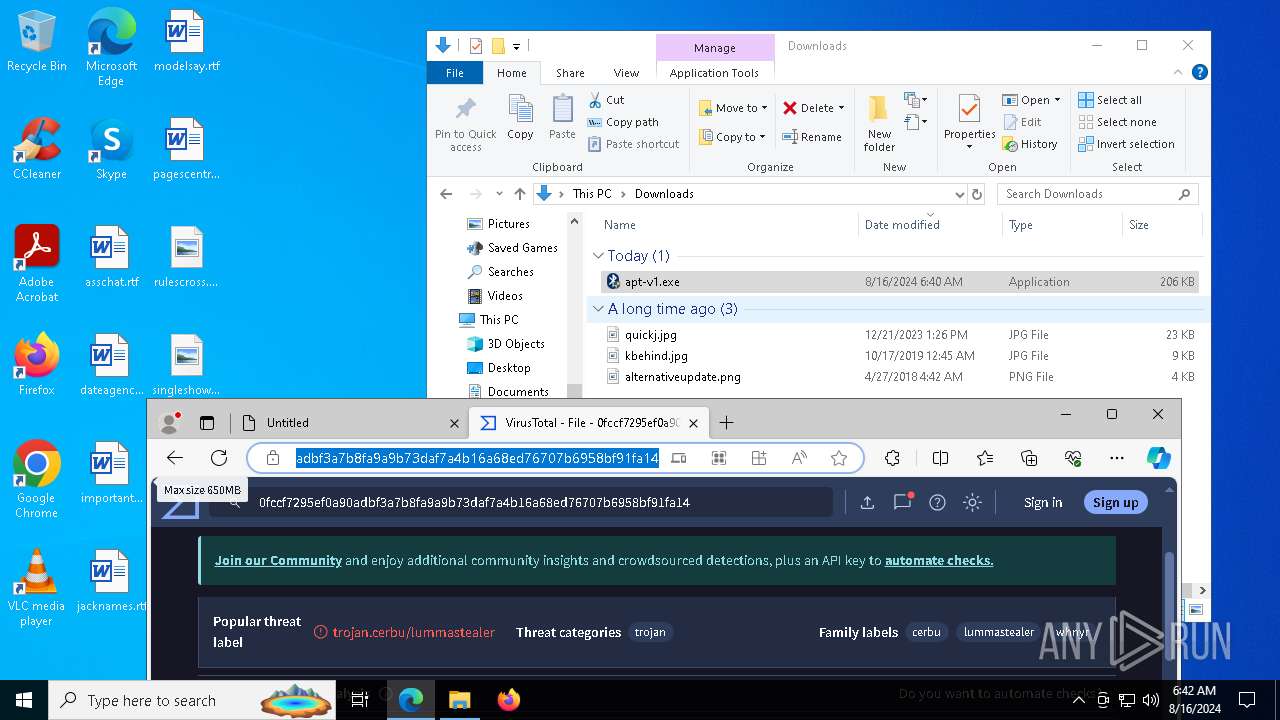Click Invert selection in the ribbon
The image size is (1280, 720).
tap(1127, 144)
